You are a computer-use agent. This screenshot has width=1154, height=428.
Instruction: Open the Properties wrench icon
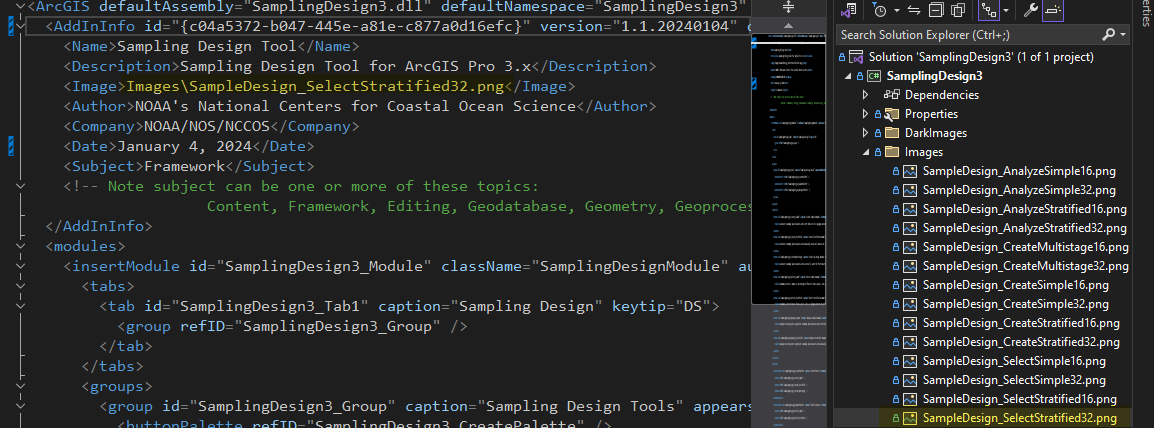[x=1028, y=10]
